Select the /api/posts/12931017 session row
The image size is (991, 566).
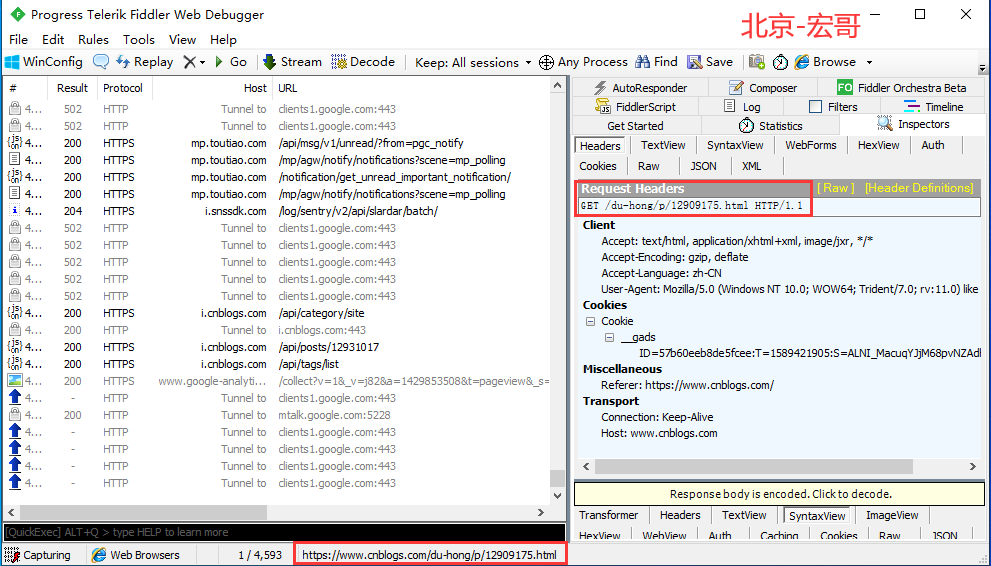pyautogui.click(x=277, y=347)
